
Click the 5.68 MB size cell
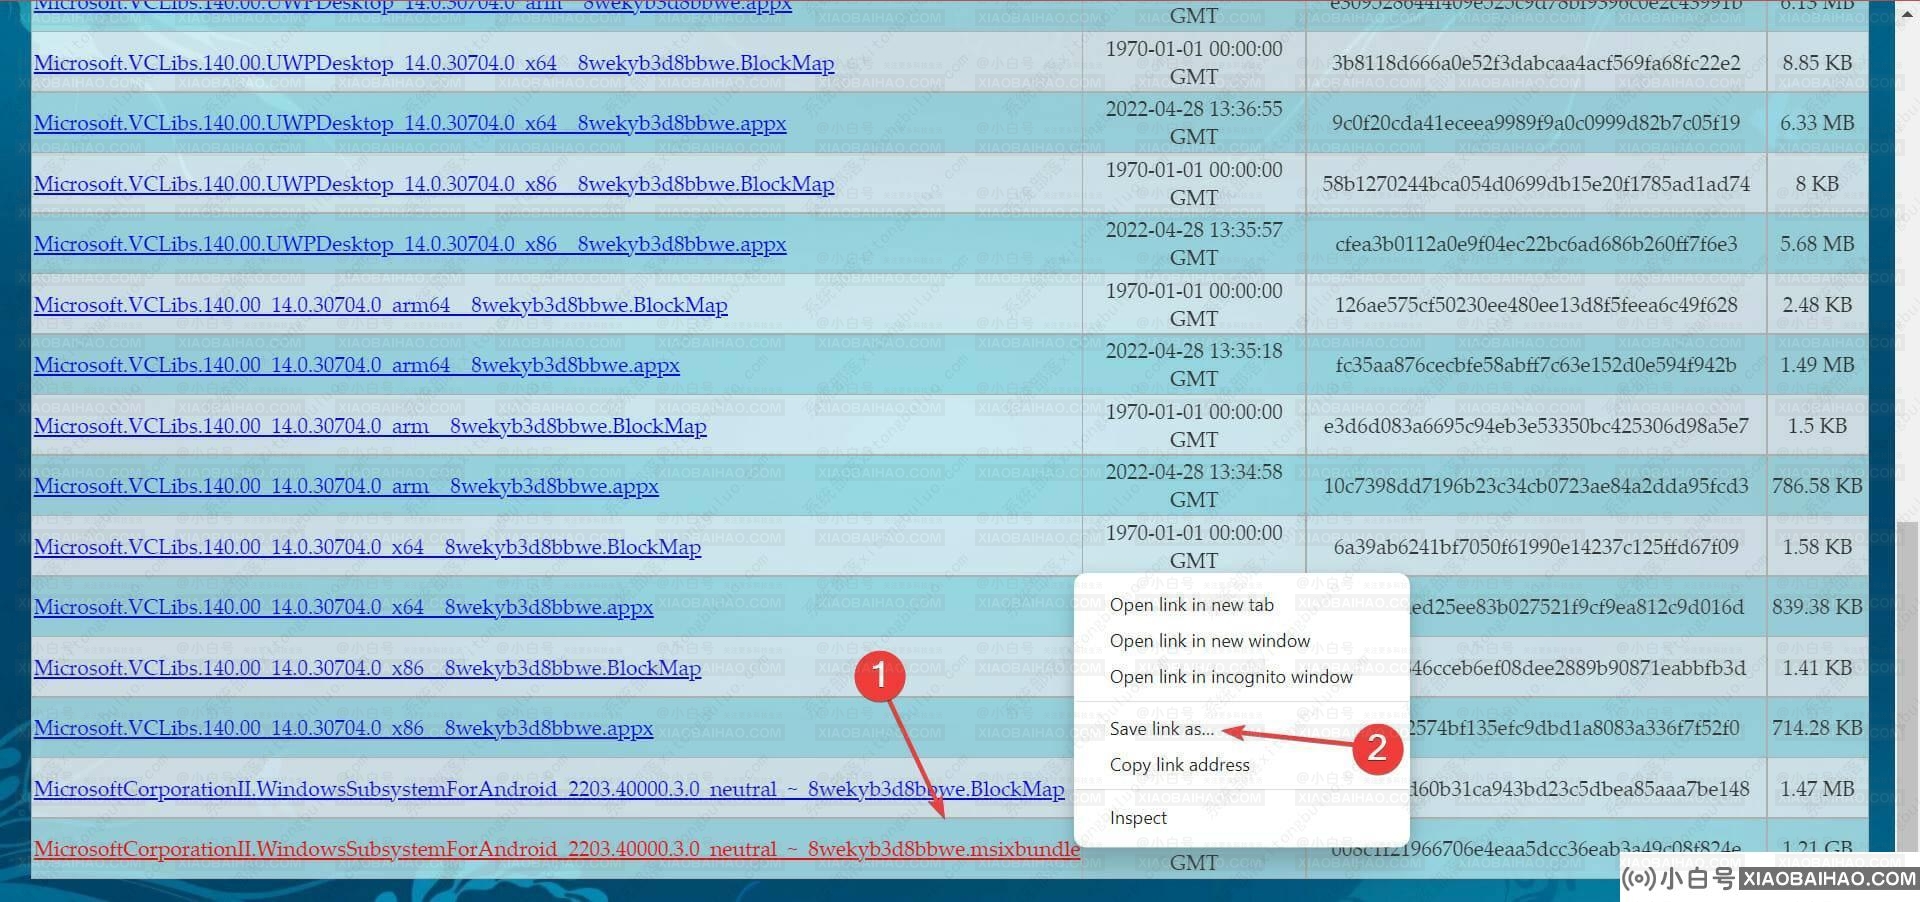tap(1817, 244)
